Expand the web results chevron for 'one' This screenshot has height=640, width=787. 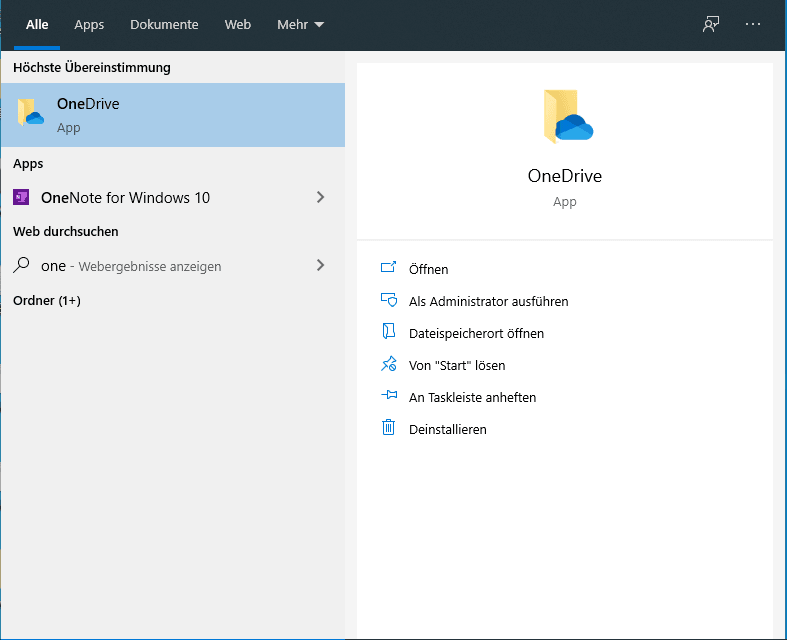tap(320, 265)
